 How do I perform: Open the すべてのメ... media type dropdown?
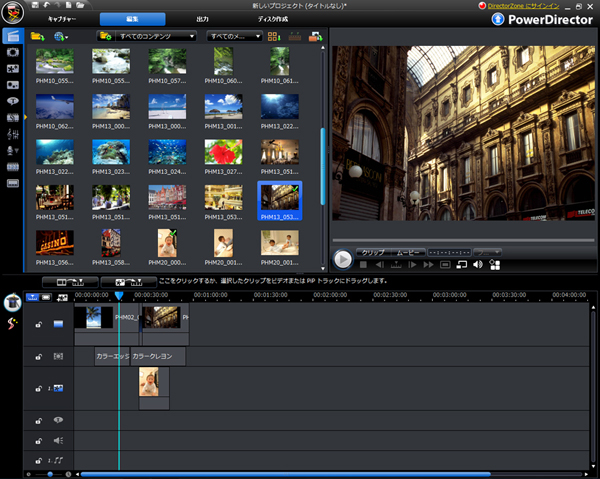[x=235, y=36]
